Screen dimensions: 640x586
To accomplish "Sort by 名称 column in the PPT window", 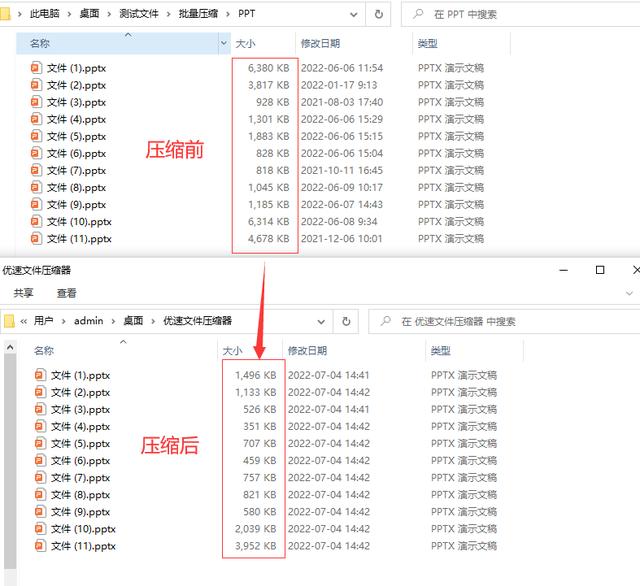I will pos(40,43).
